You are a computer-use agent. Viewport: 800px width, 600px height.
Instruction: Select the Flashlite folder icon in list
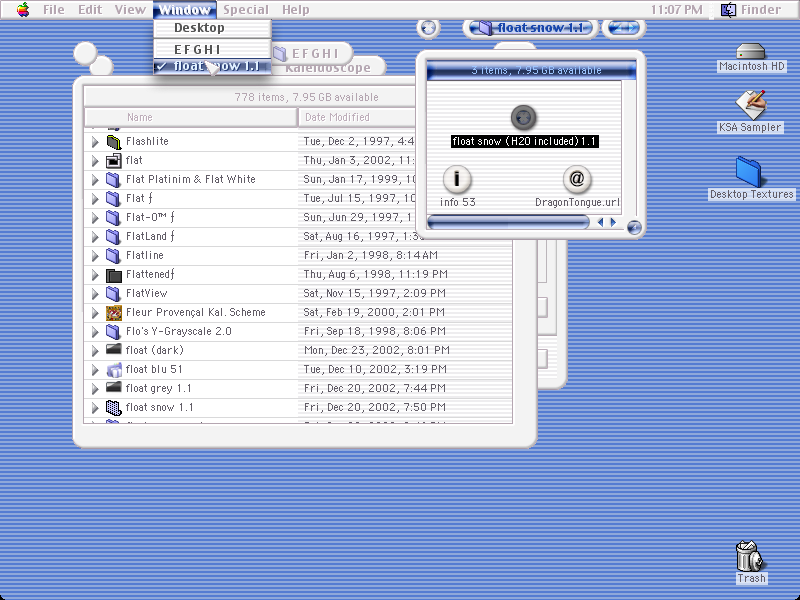coord(114,141)
